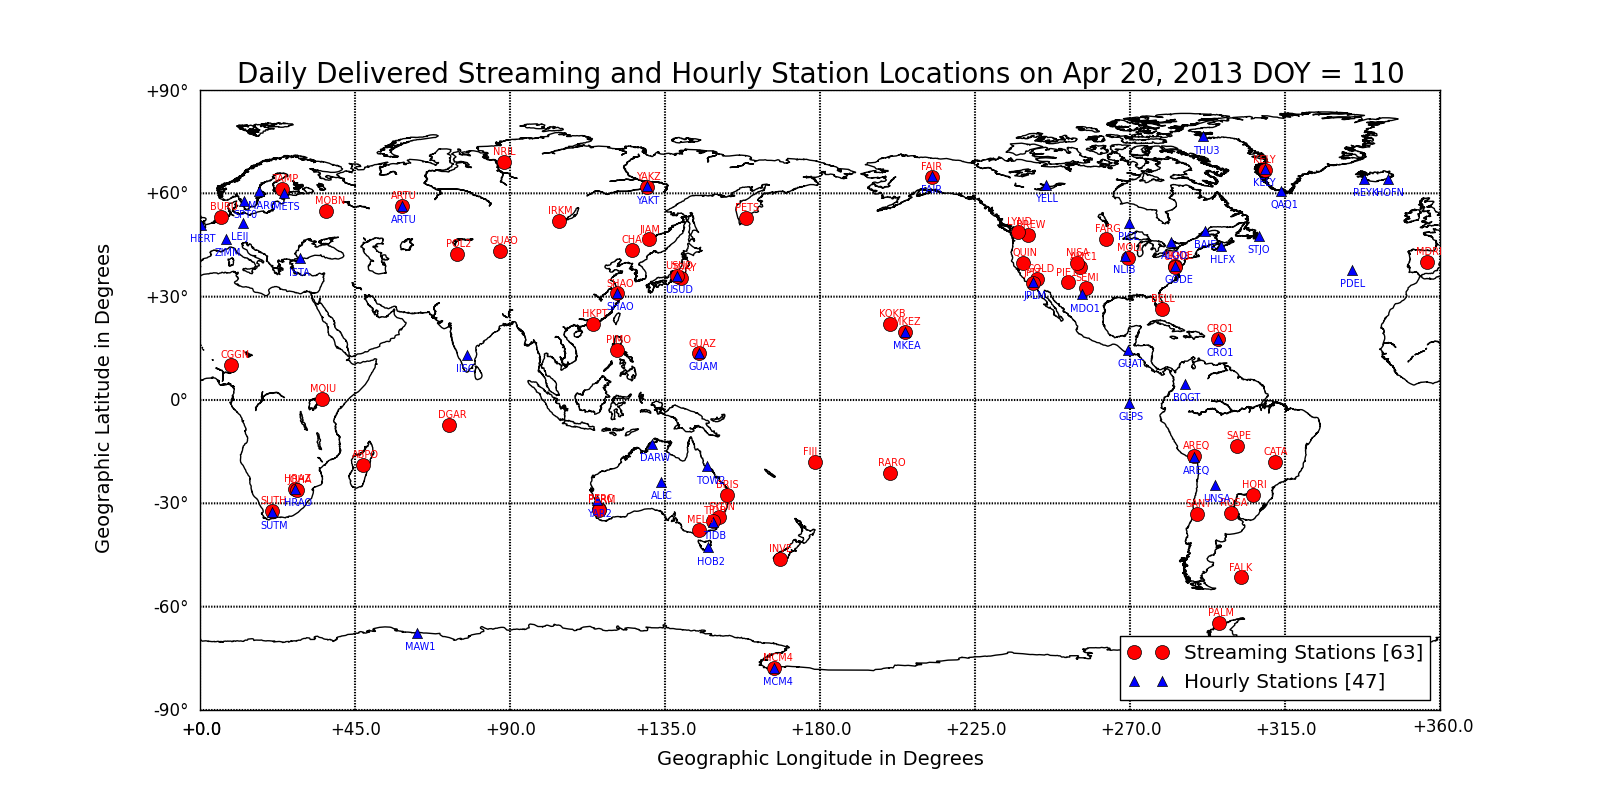Click the PDEL hourly station marker

[1352, 271]
